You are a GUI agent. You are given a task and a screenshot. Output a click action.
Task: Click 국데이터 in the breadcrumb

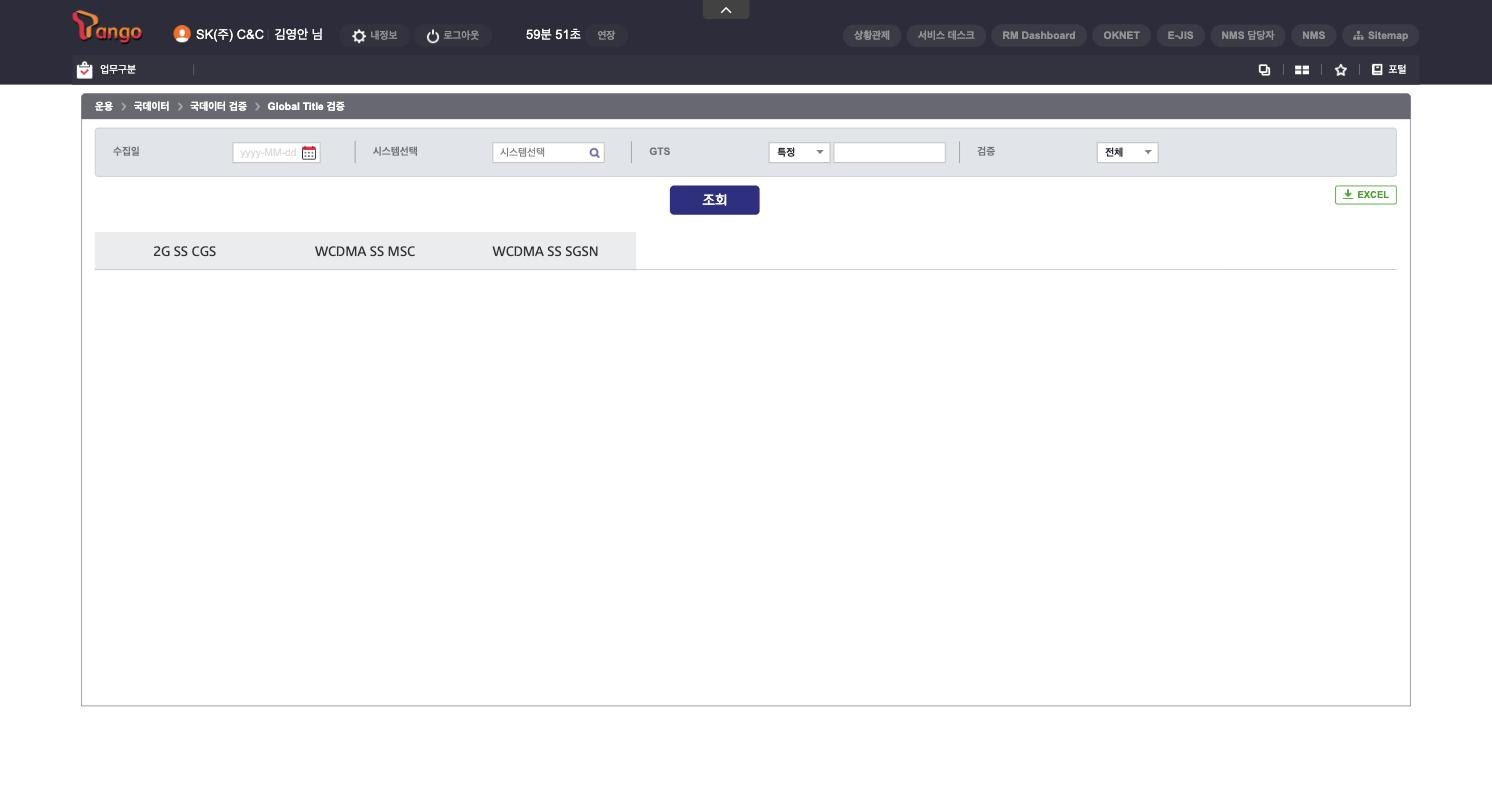[x=152, y=106]
